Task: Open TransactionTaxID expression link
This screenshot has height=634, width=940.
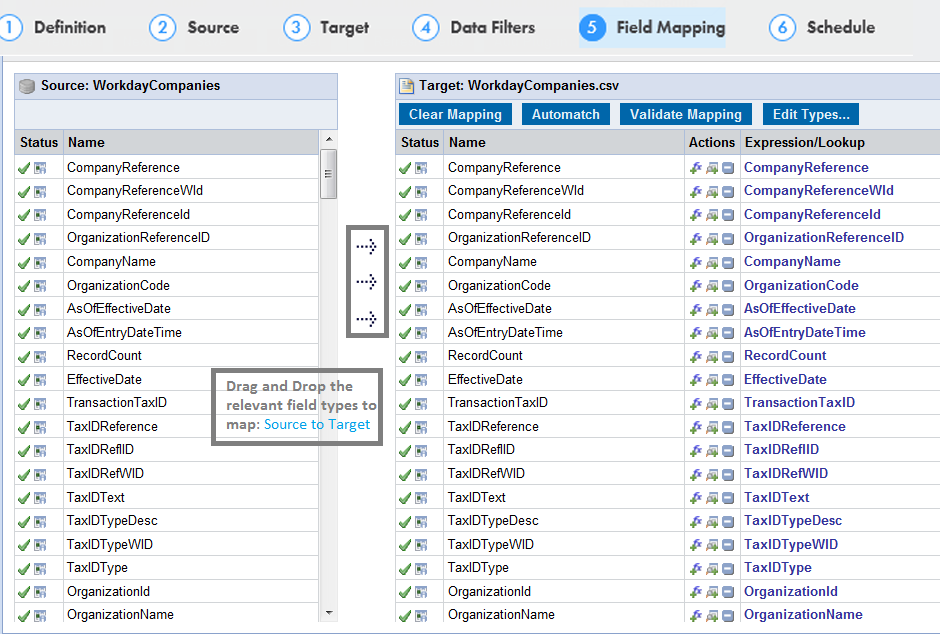Action: (x=799, y=403)
